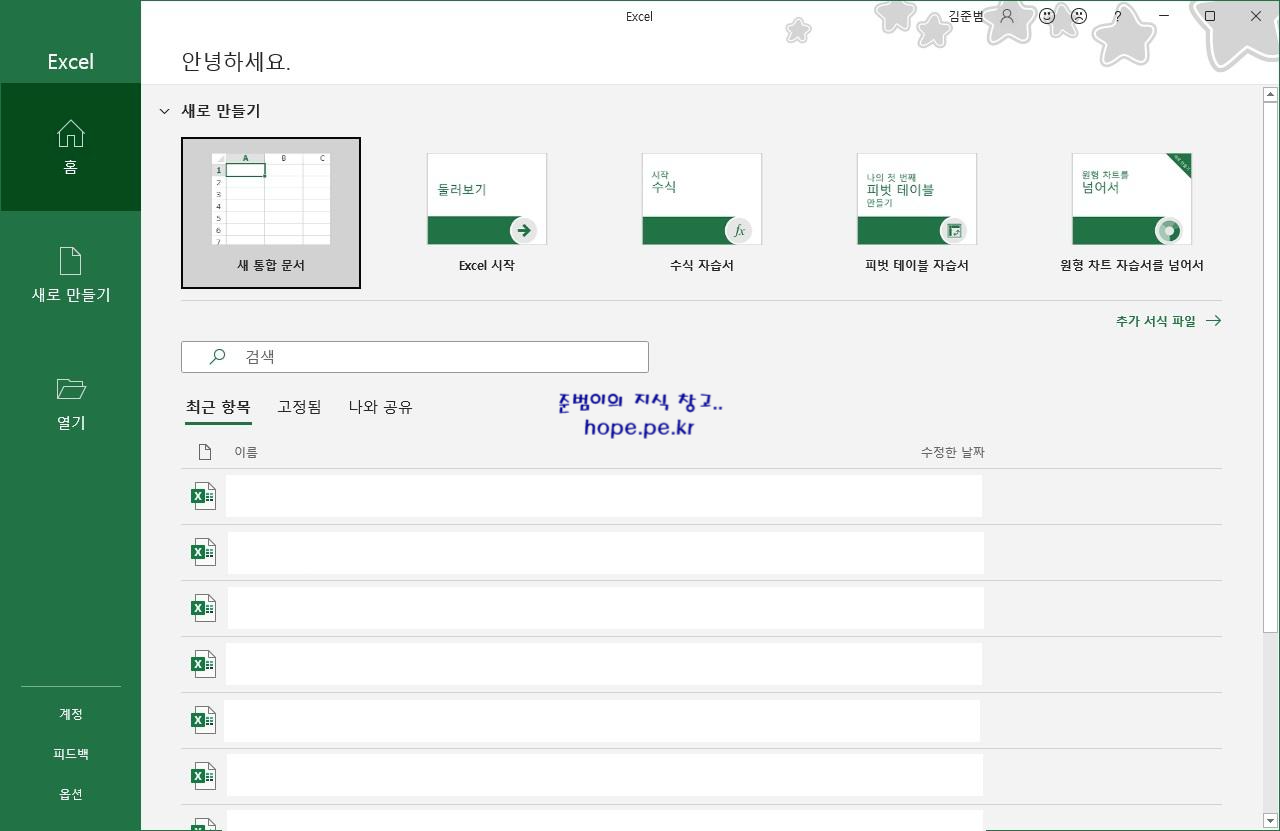The height and width of the screenshot is (831, 1280).
Task: Click the smiley face feedback icon
Action: [x=1047, y=16]
